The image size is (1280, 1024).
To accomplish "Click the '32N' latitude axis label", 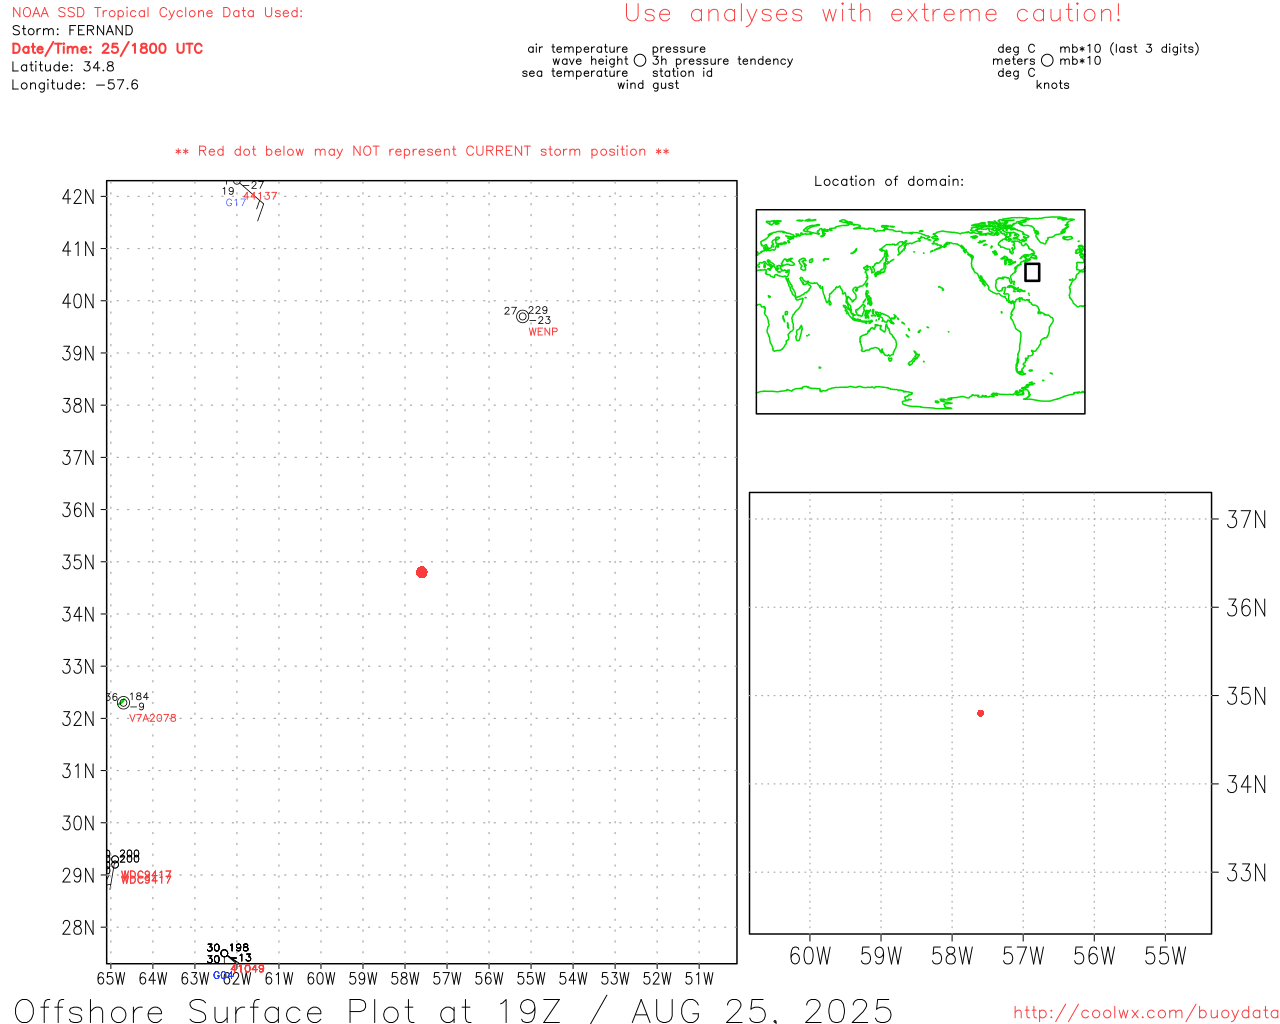I will (78, 719).
